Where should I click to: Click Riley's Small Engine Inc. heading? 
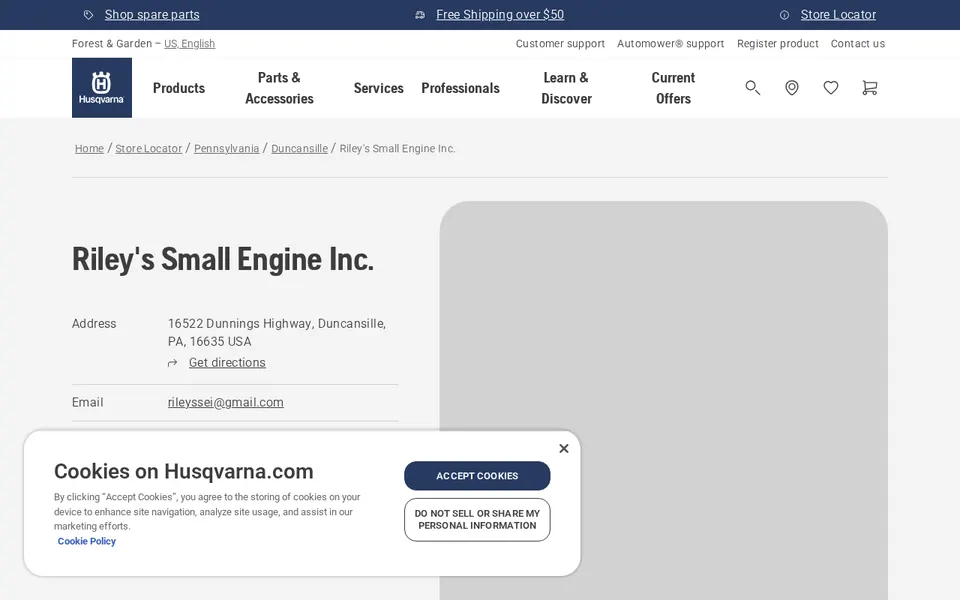(x=223, y=259)
